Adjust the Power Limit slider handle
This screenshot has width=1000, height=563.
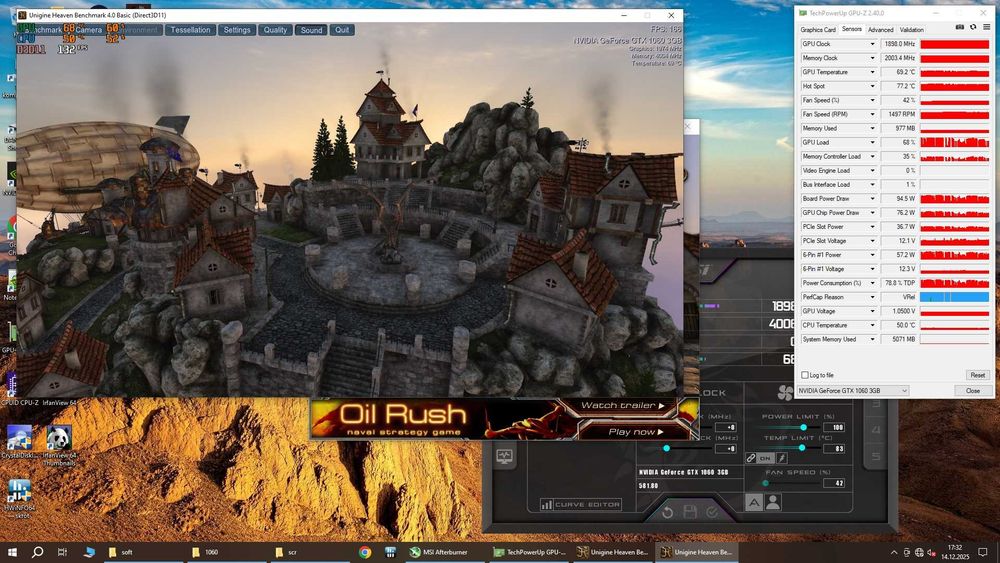[803, 427]
